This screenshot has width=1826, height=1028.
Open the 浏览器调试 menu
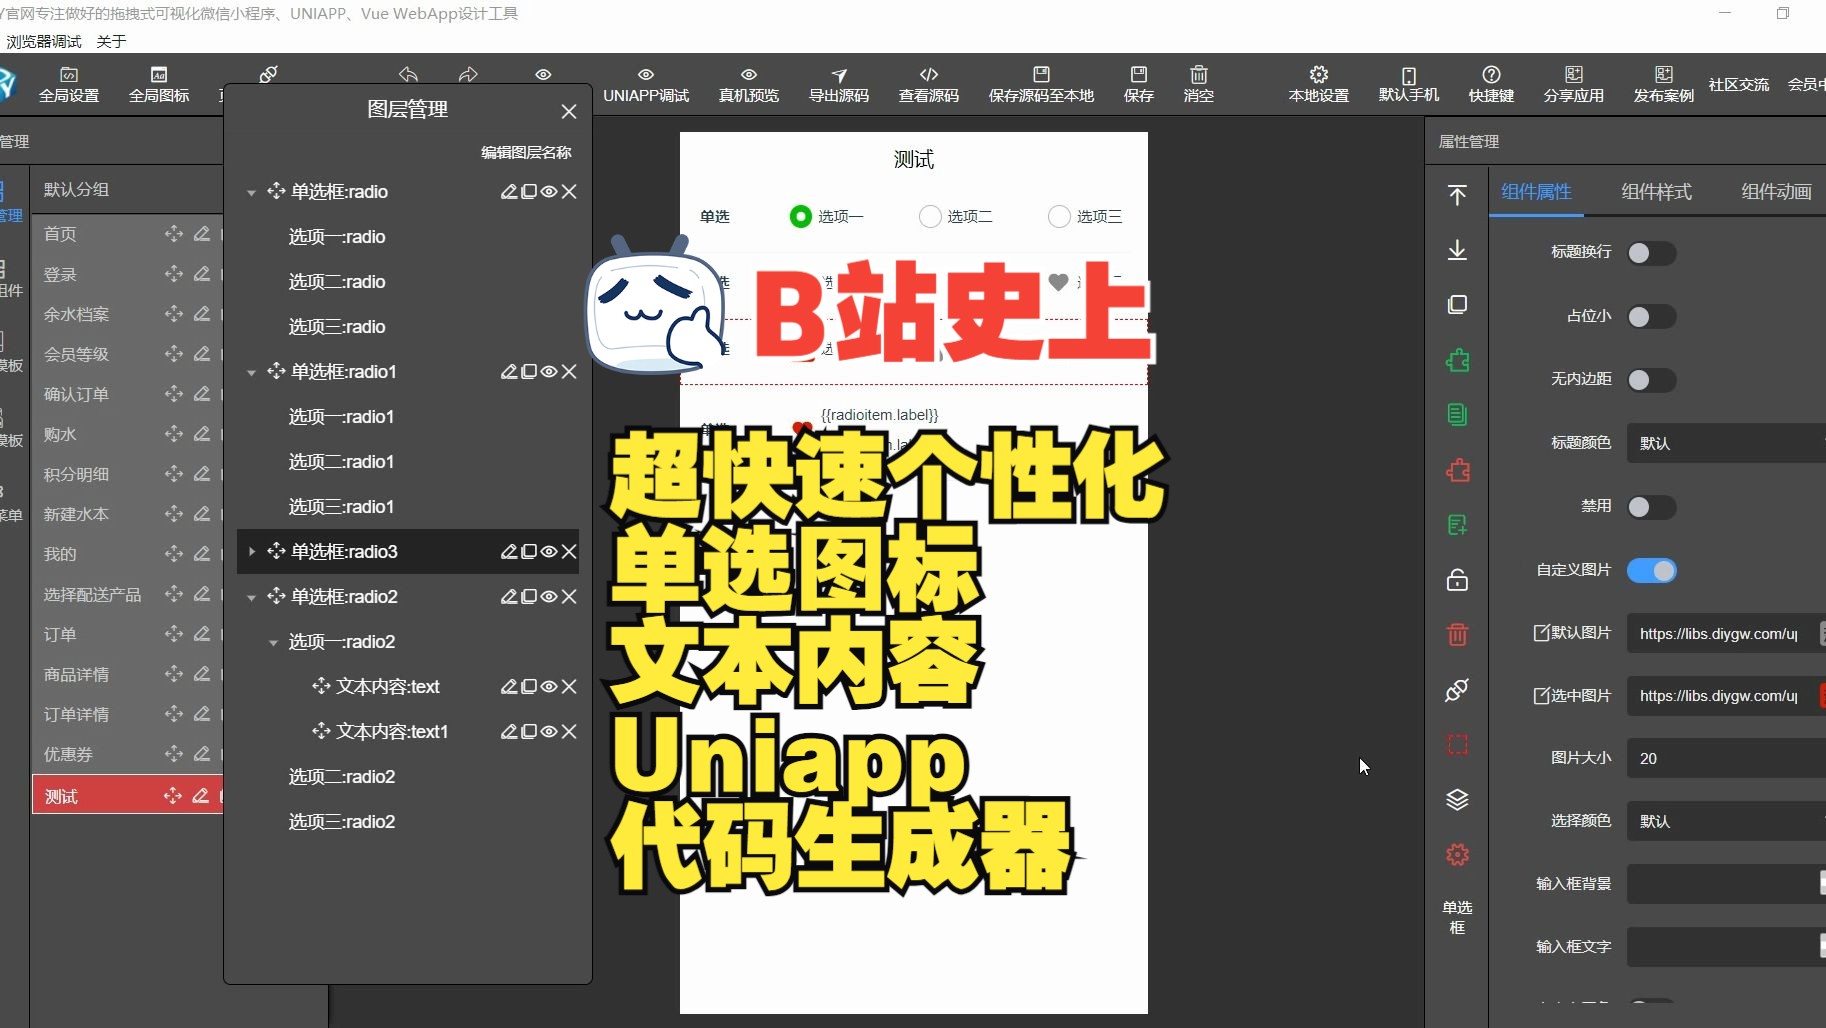pyautogui.click(x=43, y=41)
